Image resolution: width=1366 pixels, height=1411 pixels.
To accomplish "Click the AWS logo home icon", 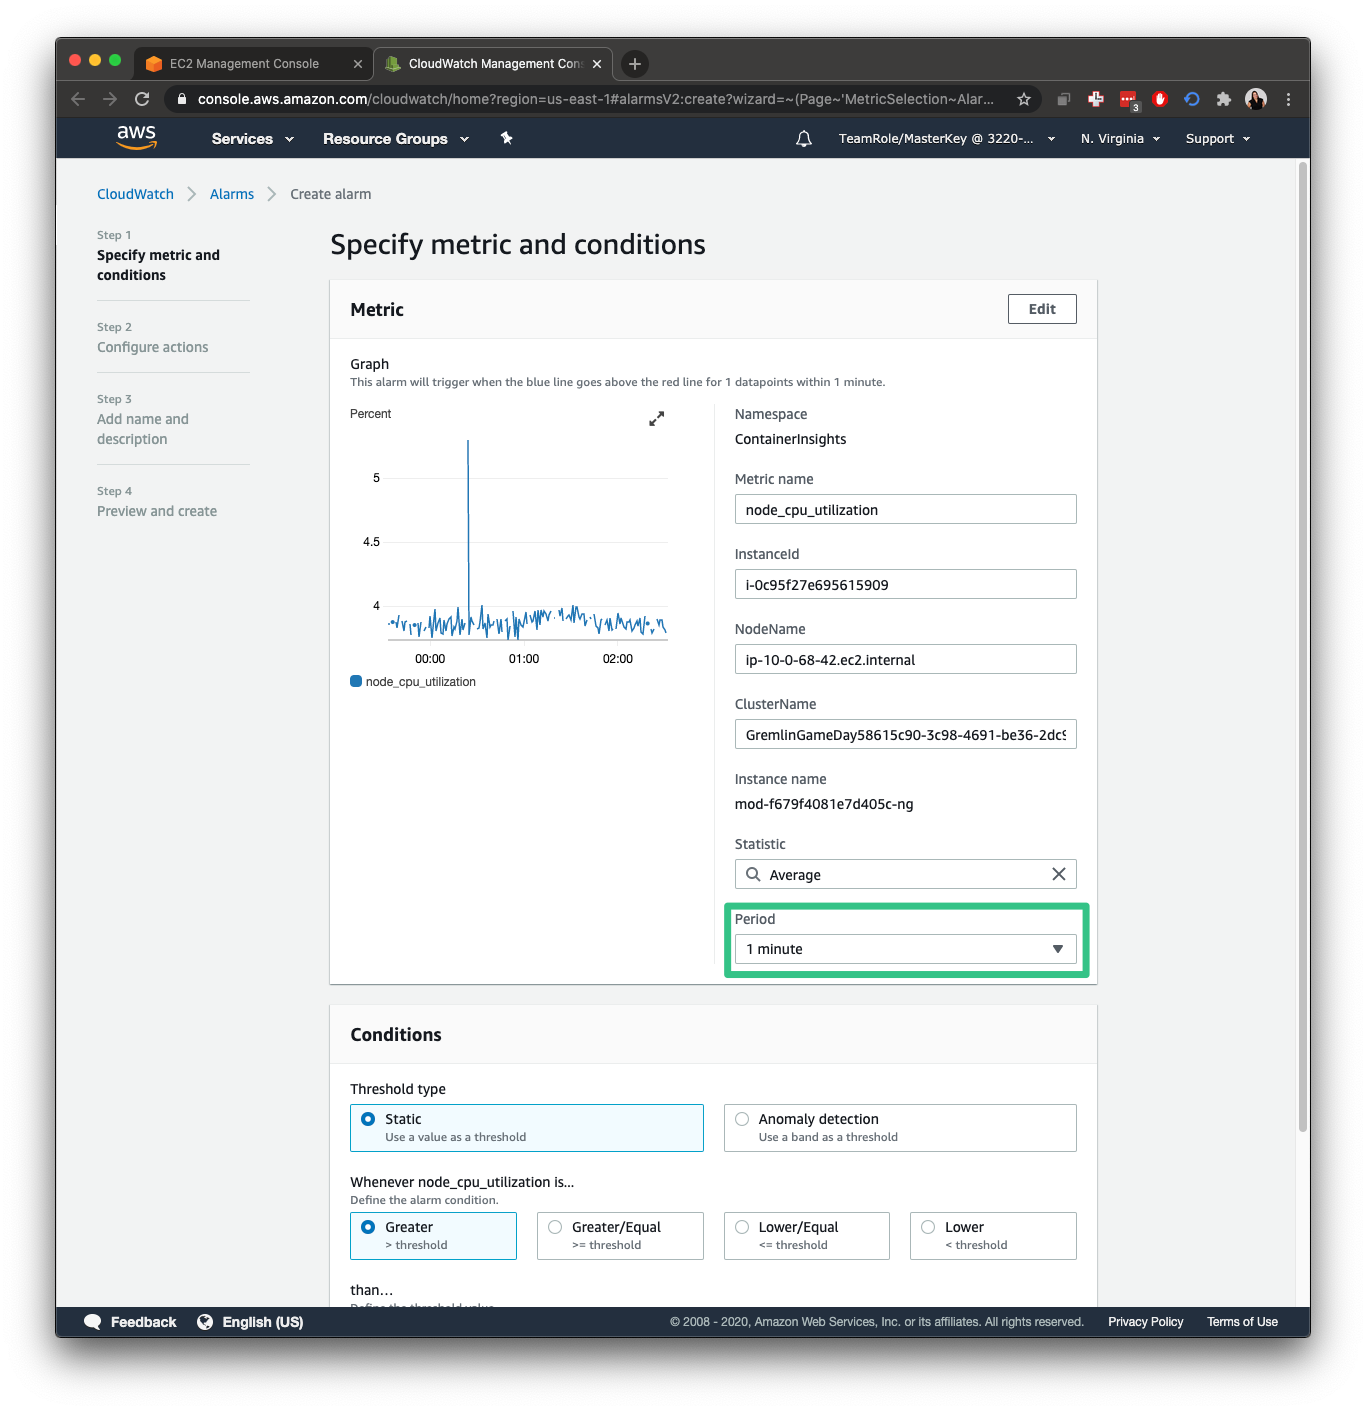I will coord(136,138).
